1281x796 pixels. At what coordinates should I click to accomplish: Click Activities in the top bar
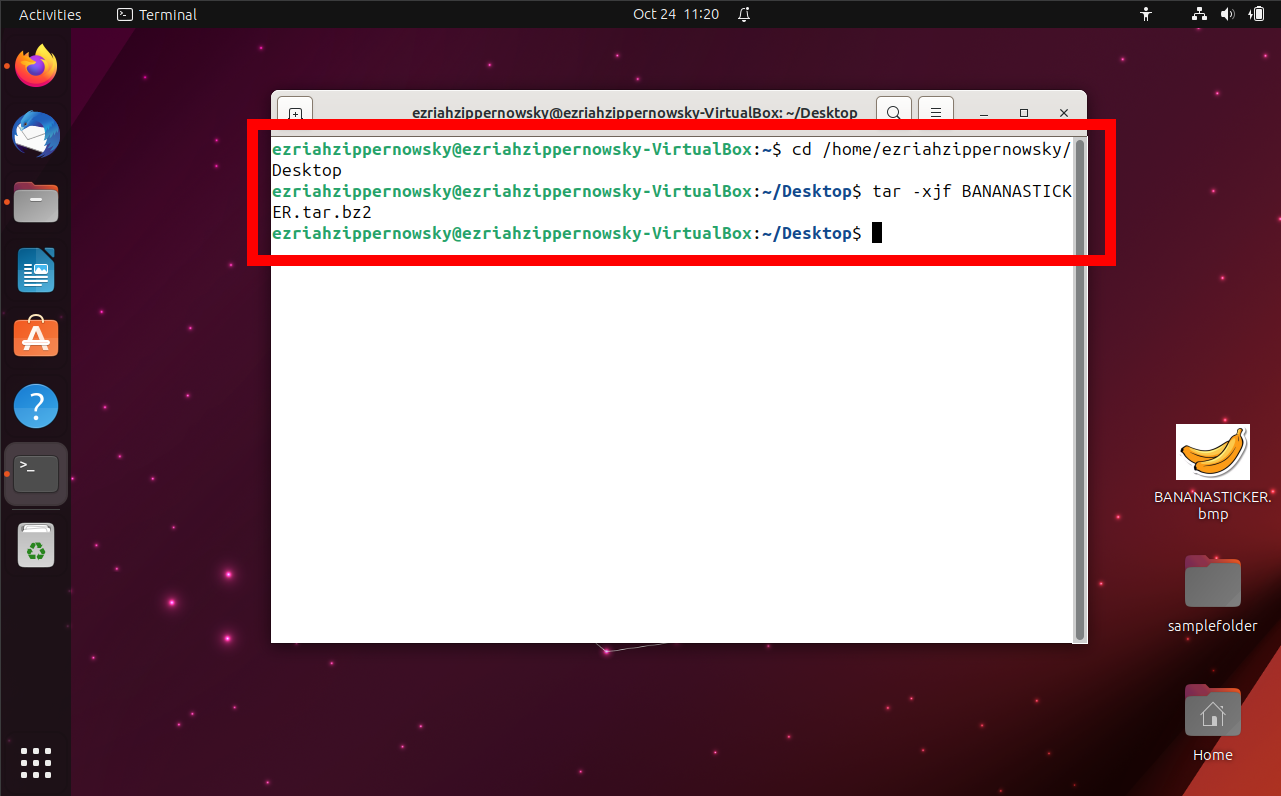[x=50, y=14]
